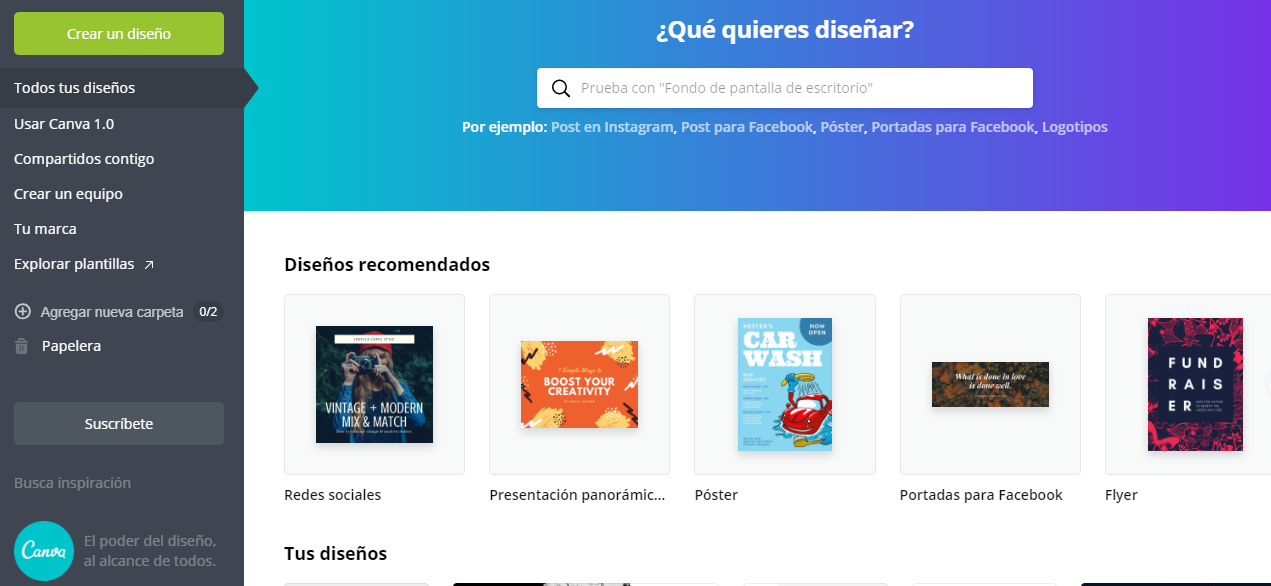Open Usar Canva 1.0 menu item
This screenshot has height=586, width=1271.
click(64, 124)
